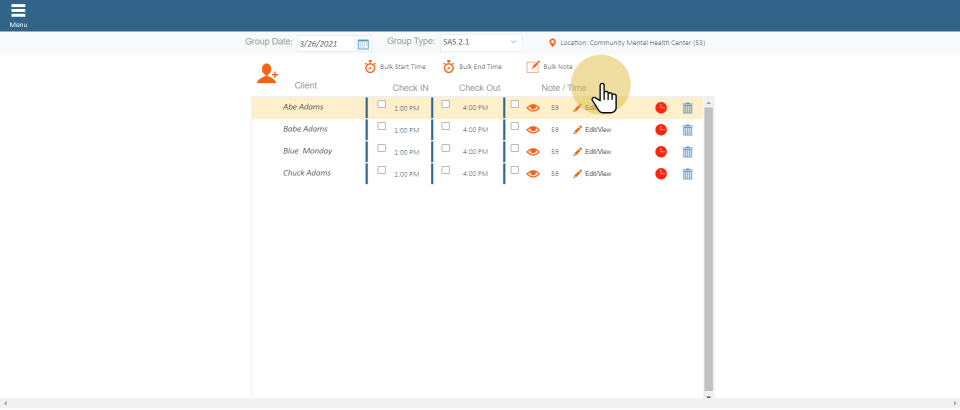The image size is (960, 410).
Task: Click the location pin for Community Mental Health Center
Action: (x=552, y=43)
